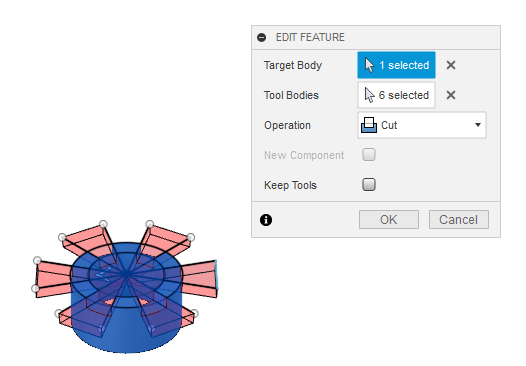Open the Operation dropdown arrow
Image resolution: width=526 pixels, height=366 pixels.
pyautogui.click(x=478, y=125)
